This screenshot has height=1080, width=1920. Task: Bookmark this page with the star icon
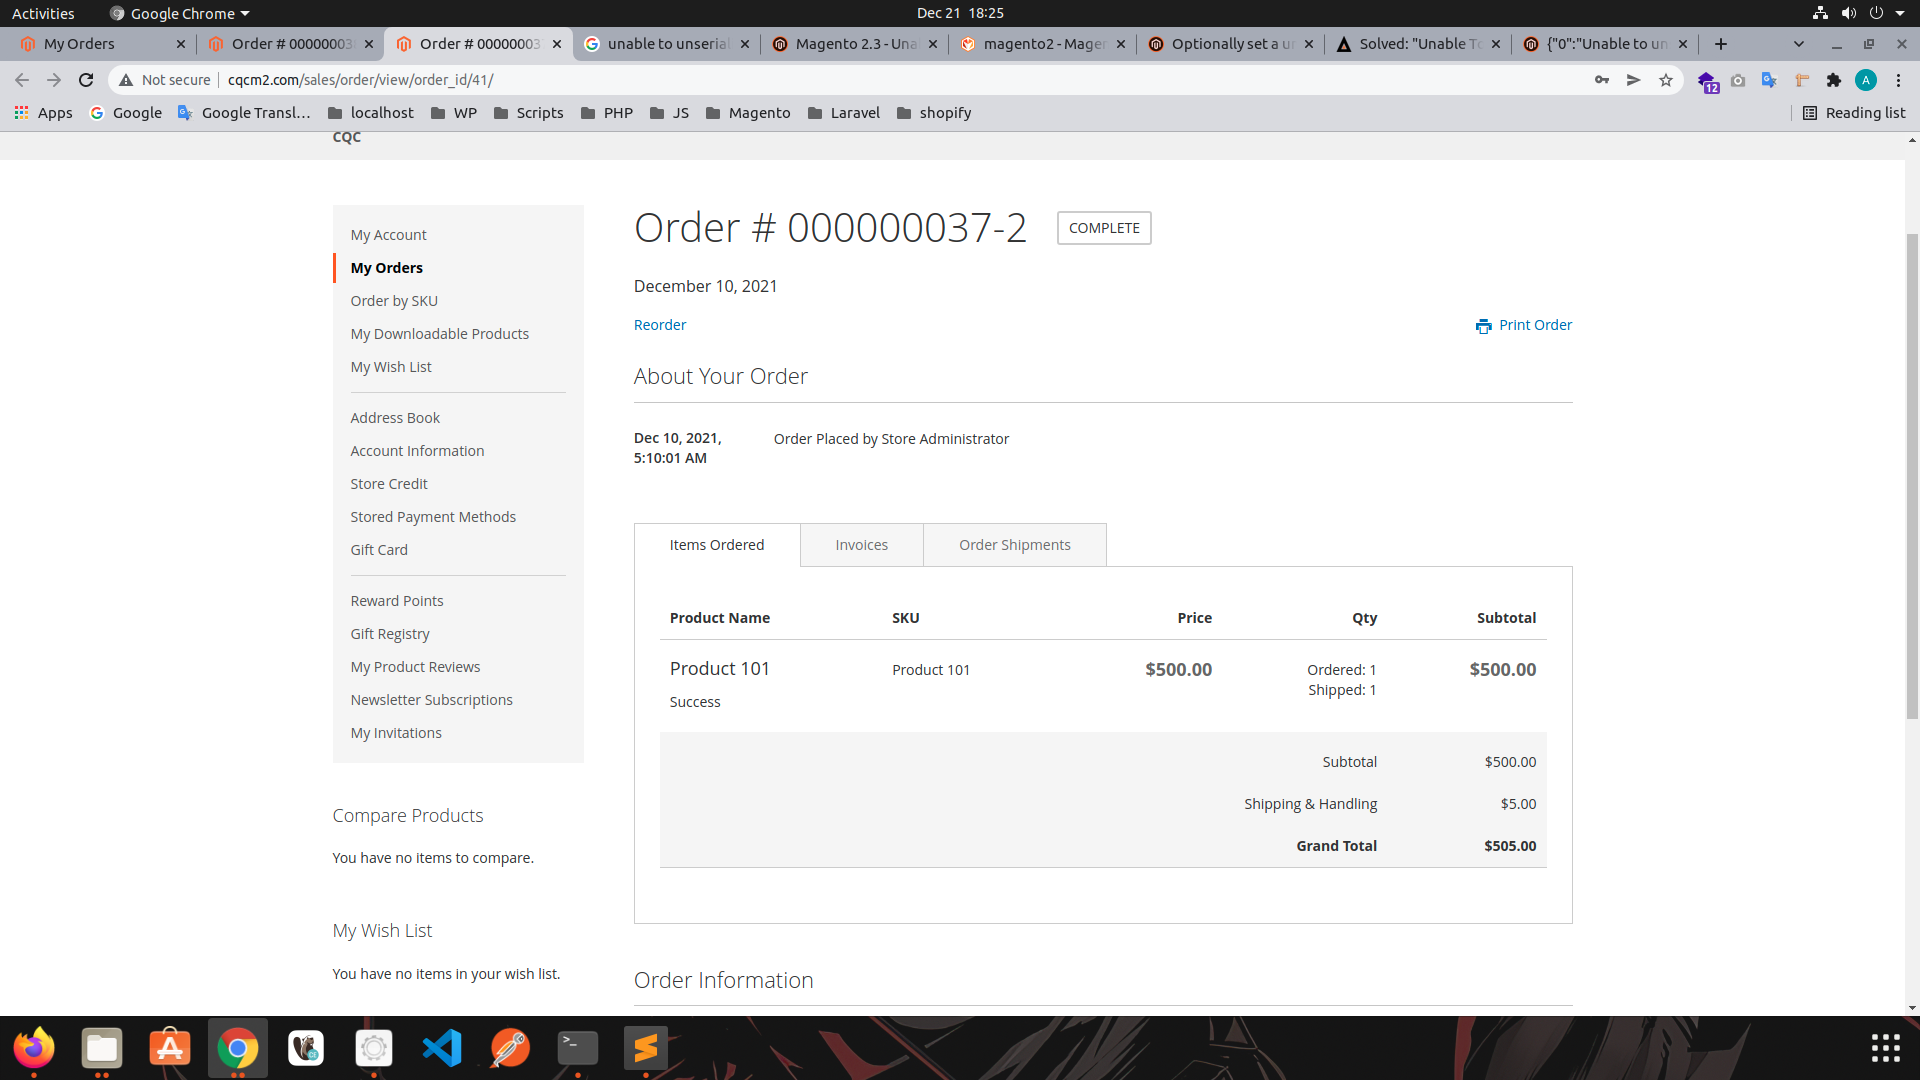coord(1665,80)
